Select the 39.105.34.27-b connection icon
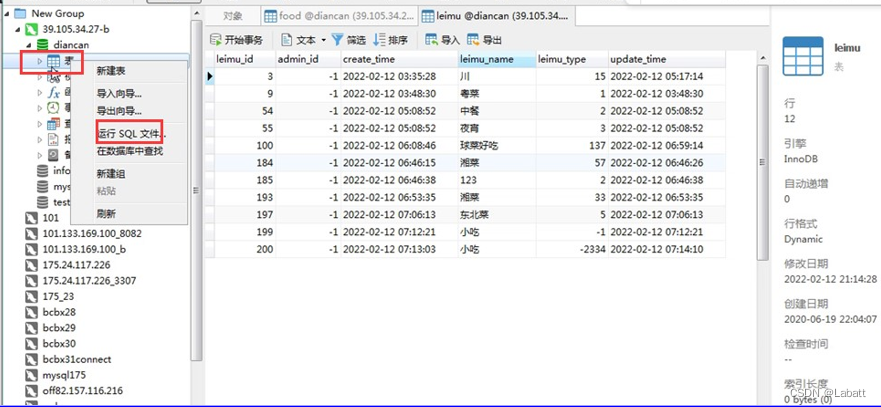The image size is (881, 407). point(31,29)
